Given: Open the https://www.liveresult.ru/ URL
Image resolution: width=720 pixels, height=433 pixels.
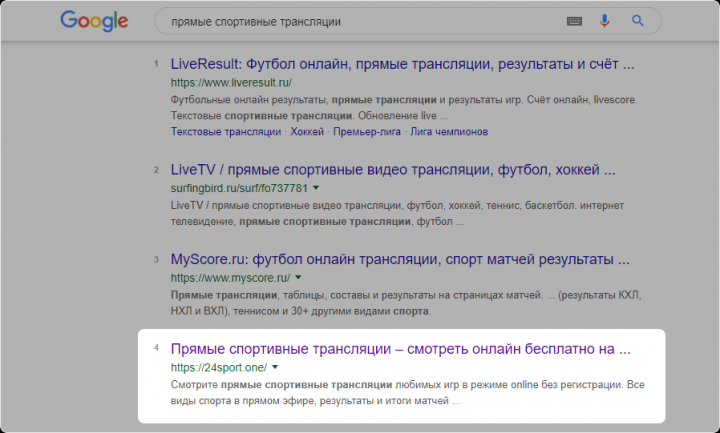Looking at the screenshot, I should pos(231,83).
